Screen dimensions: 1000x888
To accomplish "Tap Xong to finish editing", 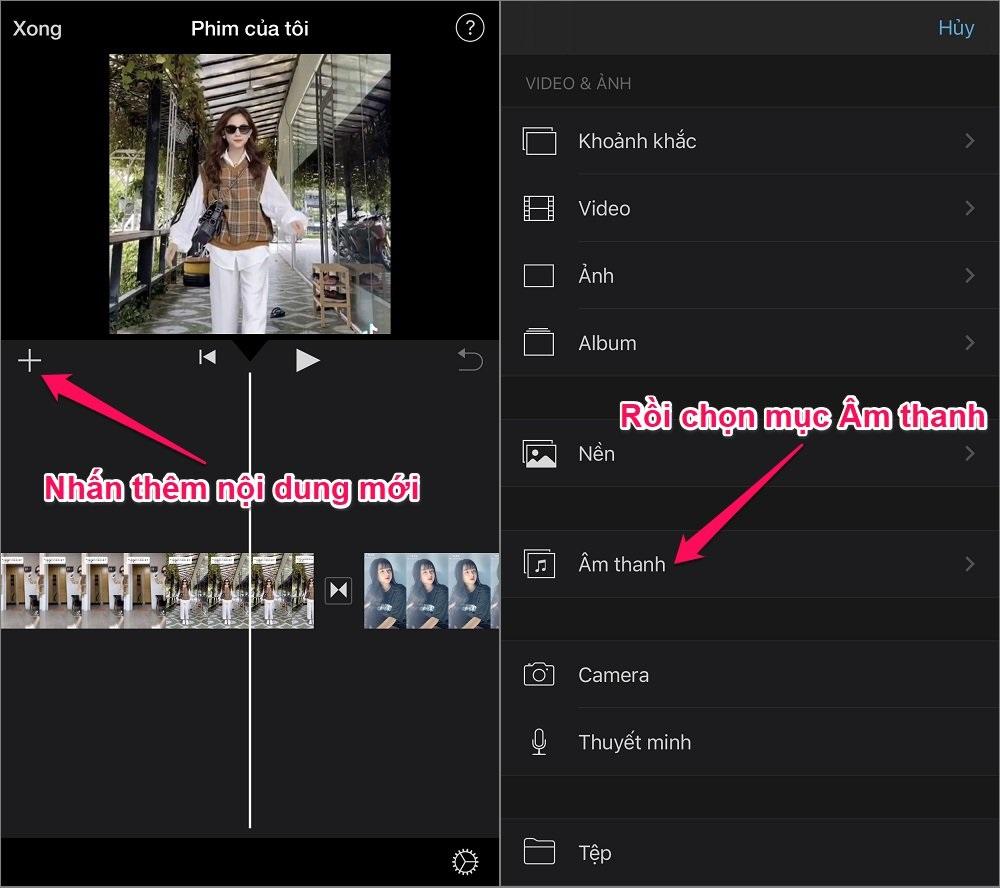I will point(36,28).
